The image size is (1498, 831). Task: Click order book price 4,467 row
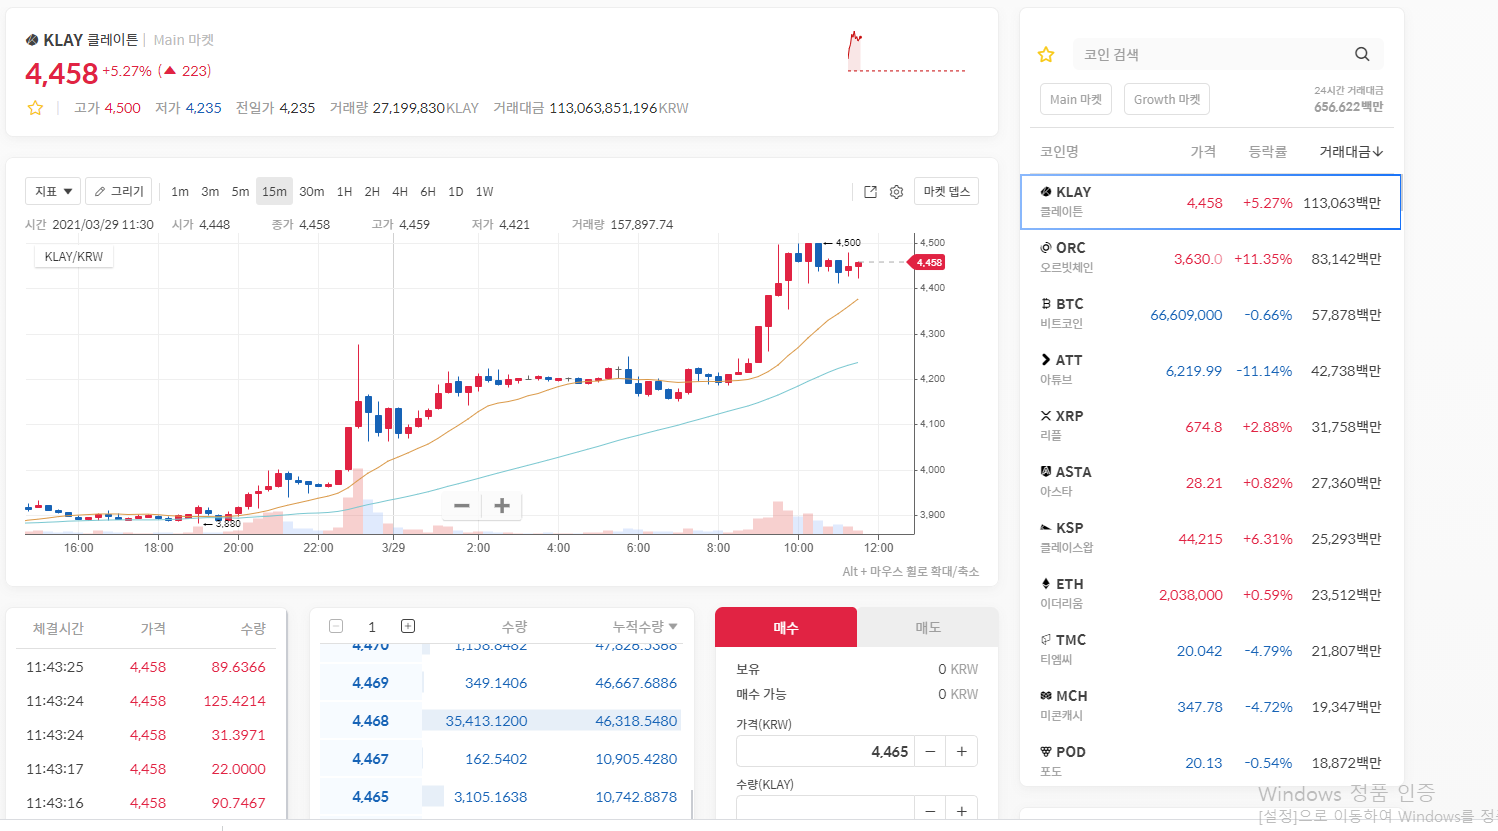[x=500, y=758]
